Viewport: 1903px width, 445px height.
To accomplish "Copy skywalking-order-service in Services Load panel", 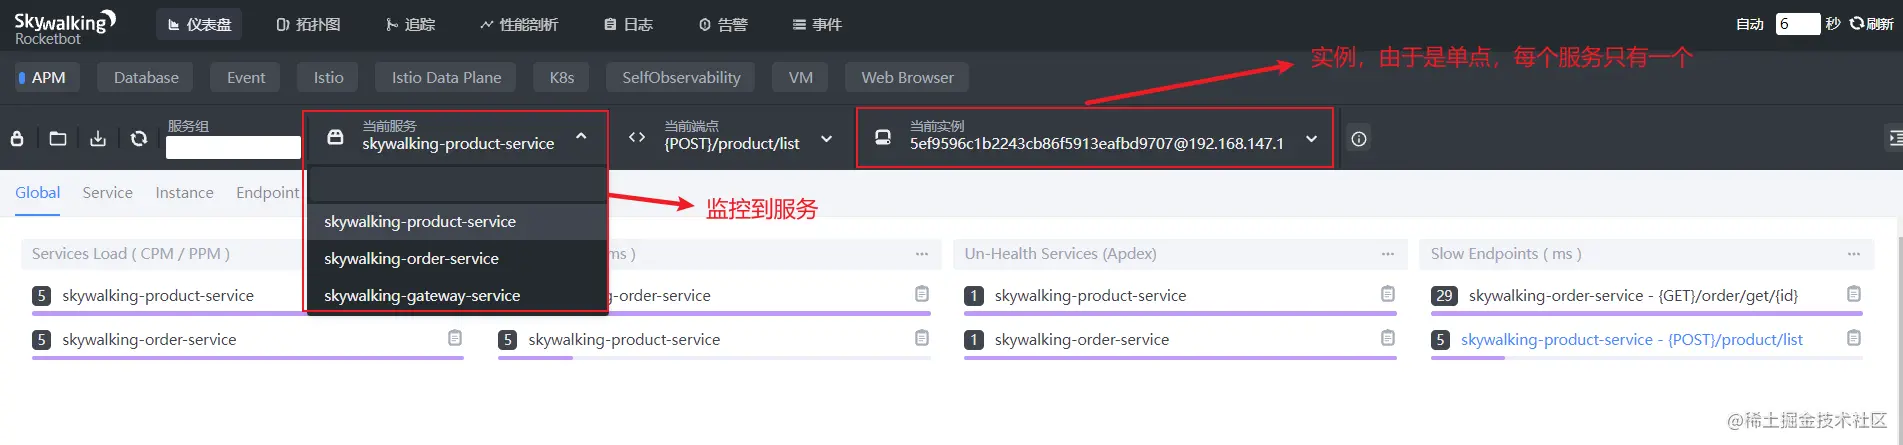I will (x=455, y=338).
